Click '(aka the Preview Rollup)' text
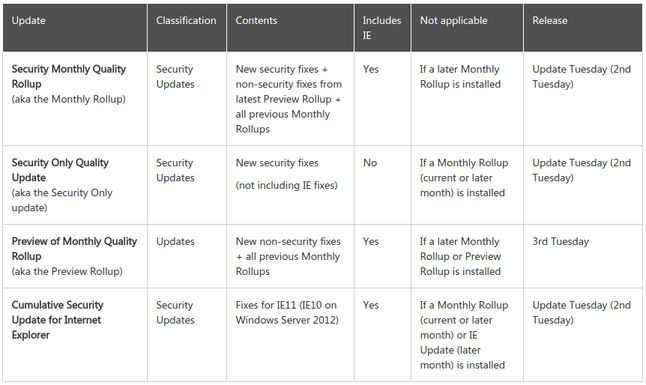This screenshot has width=646, height=385. pyautogui.click(x=67, y=272)
